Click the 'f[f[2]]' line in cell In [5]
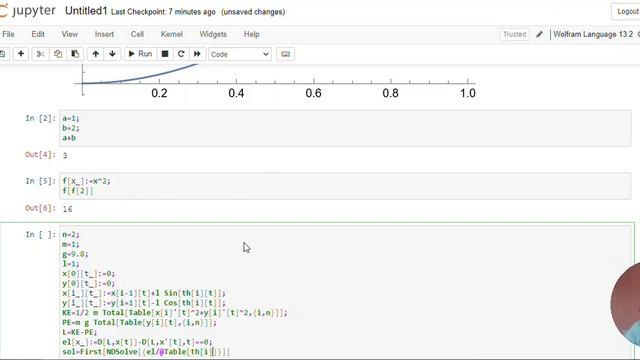640x360 pixels. tap(78, 191)
